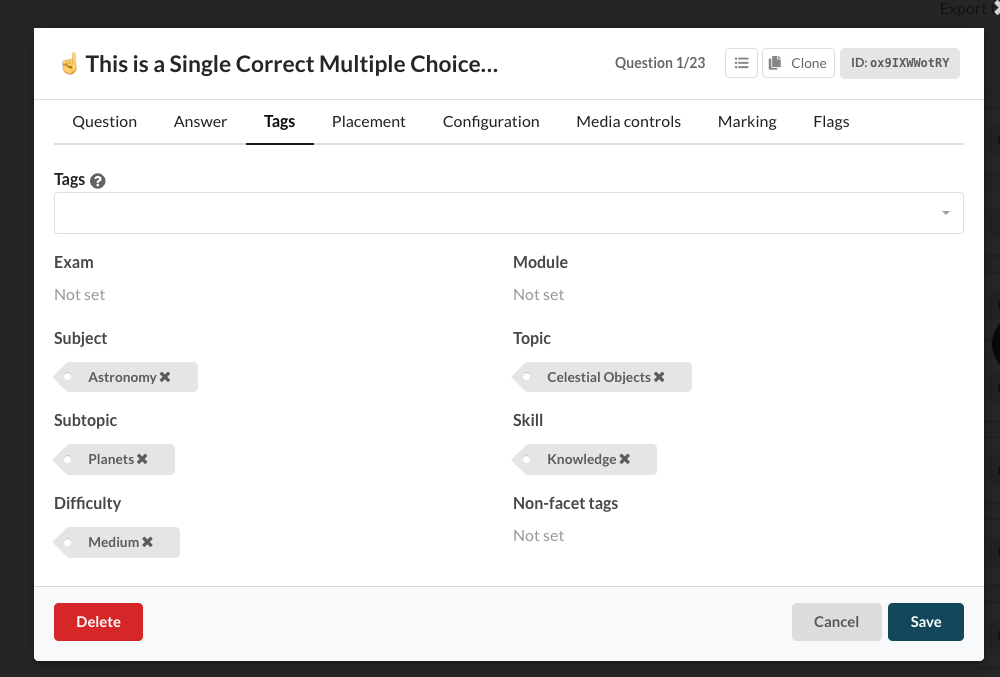Remove the Astronomy subject tag

click(x=165, y=377)
